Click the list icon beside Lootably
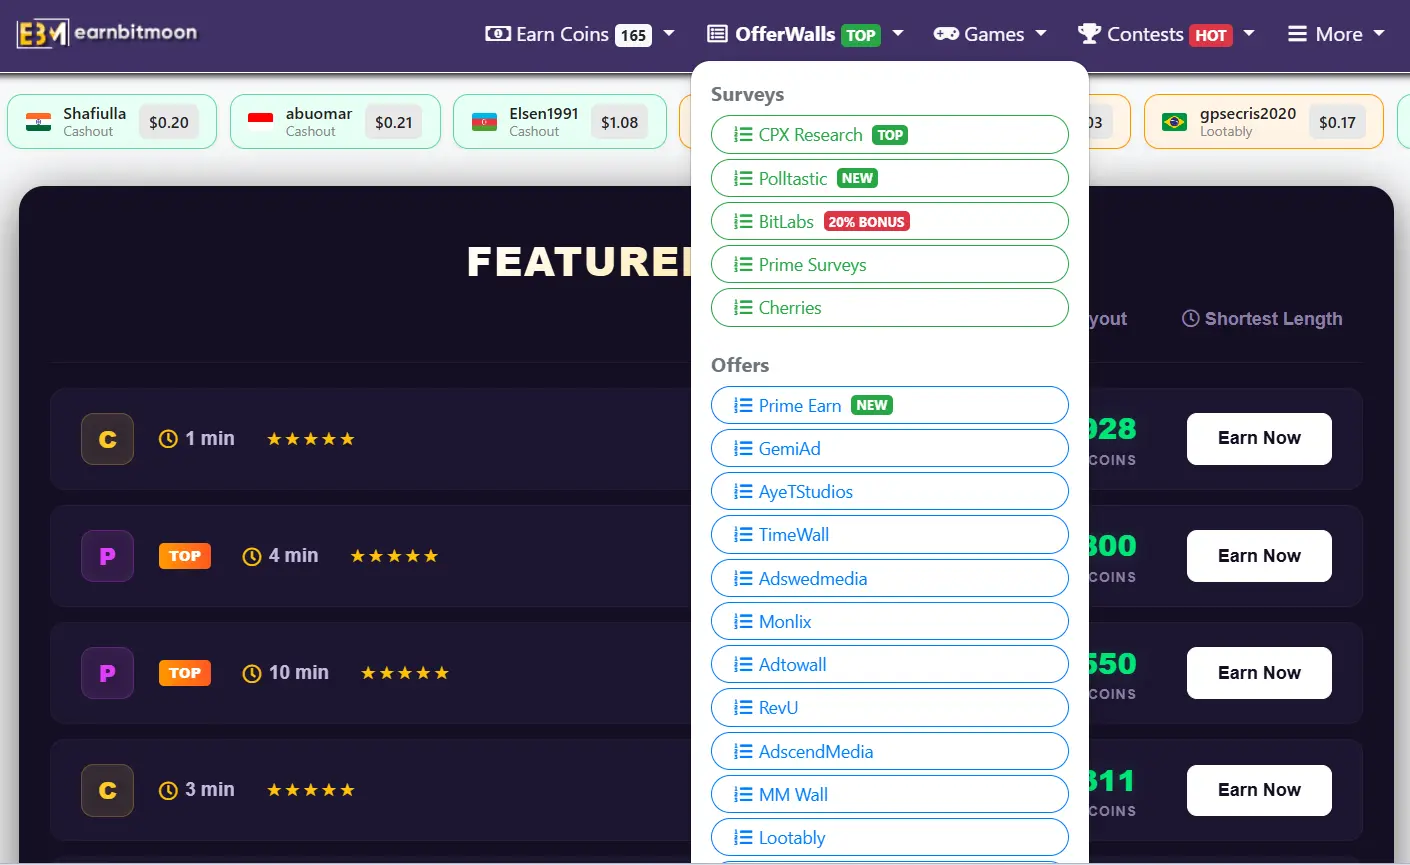This screenshot has height=865, width=1410. 743,838
